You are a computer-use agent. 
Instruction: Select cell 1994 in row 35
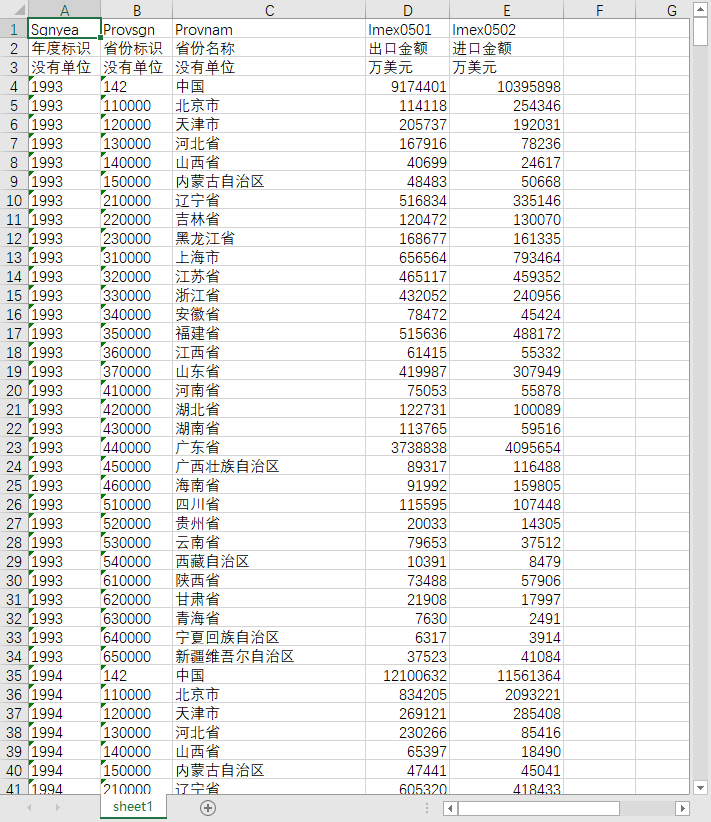click(x=64, y=676)
